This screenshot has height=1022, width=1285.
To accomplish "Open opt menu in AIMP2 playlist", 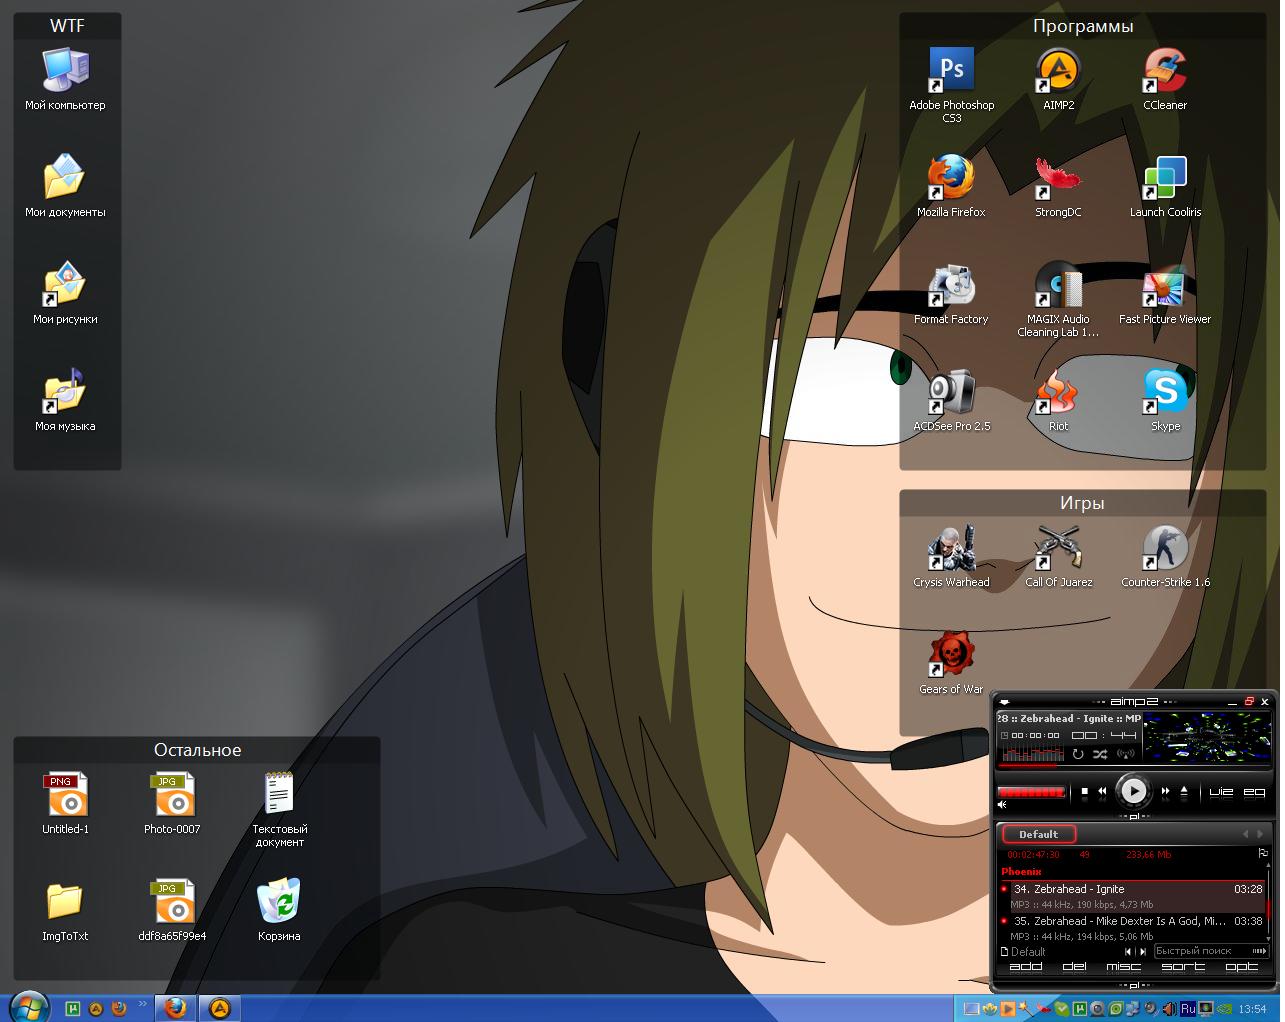I will coord(1242,966).
